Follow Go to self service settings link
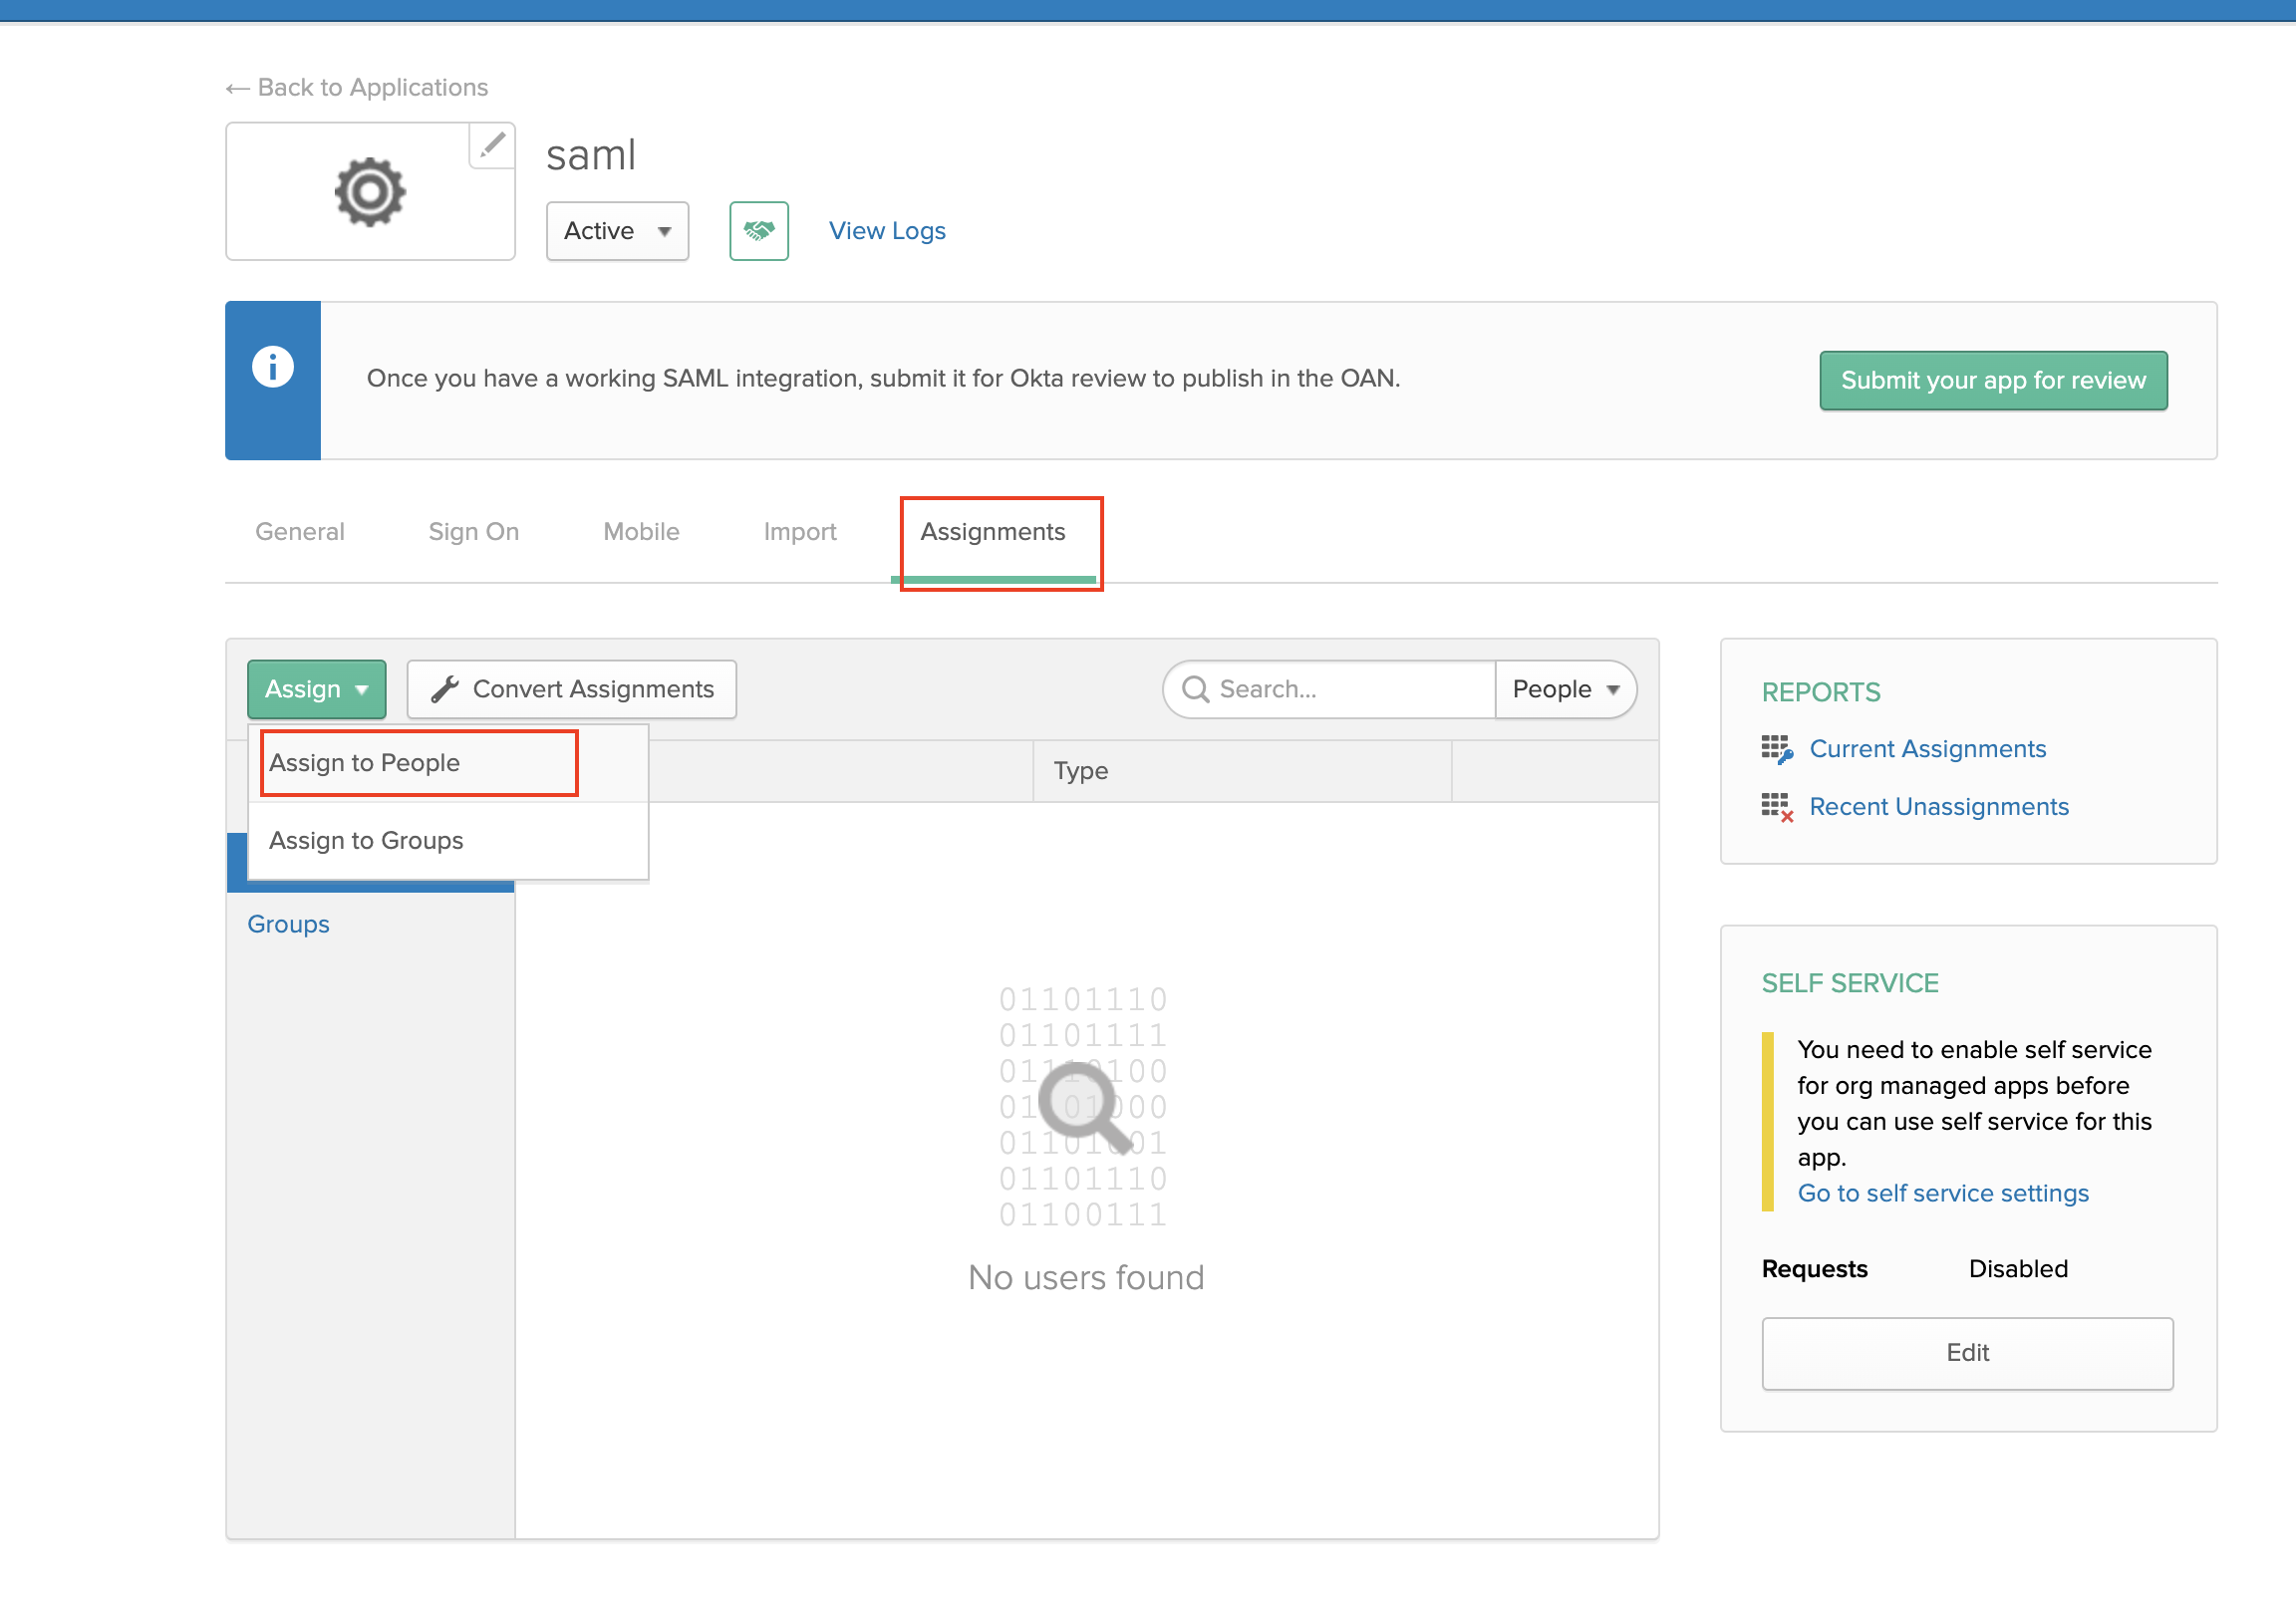 click(x=1942, y=1193)
